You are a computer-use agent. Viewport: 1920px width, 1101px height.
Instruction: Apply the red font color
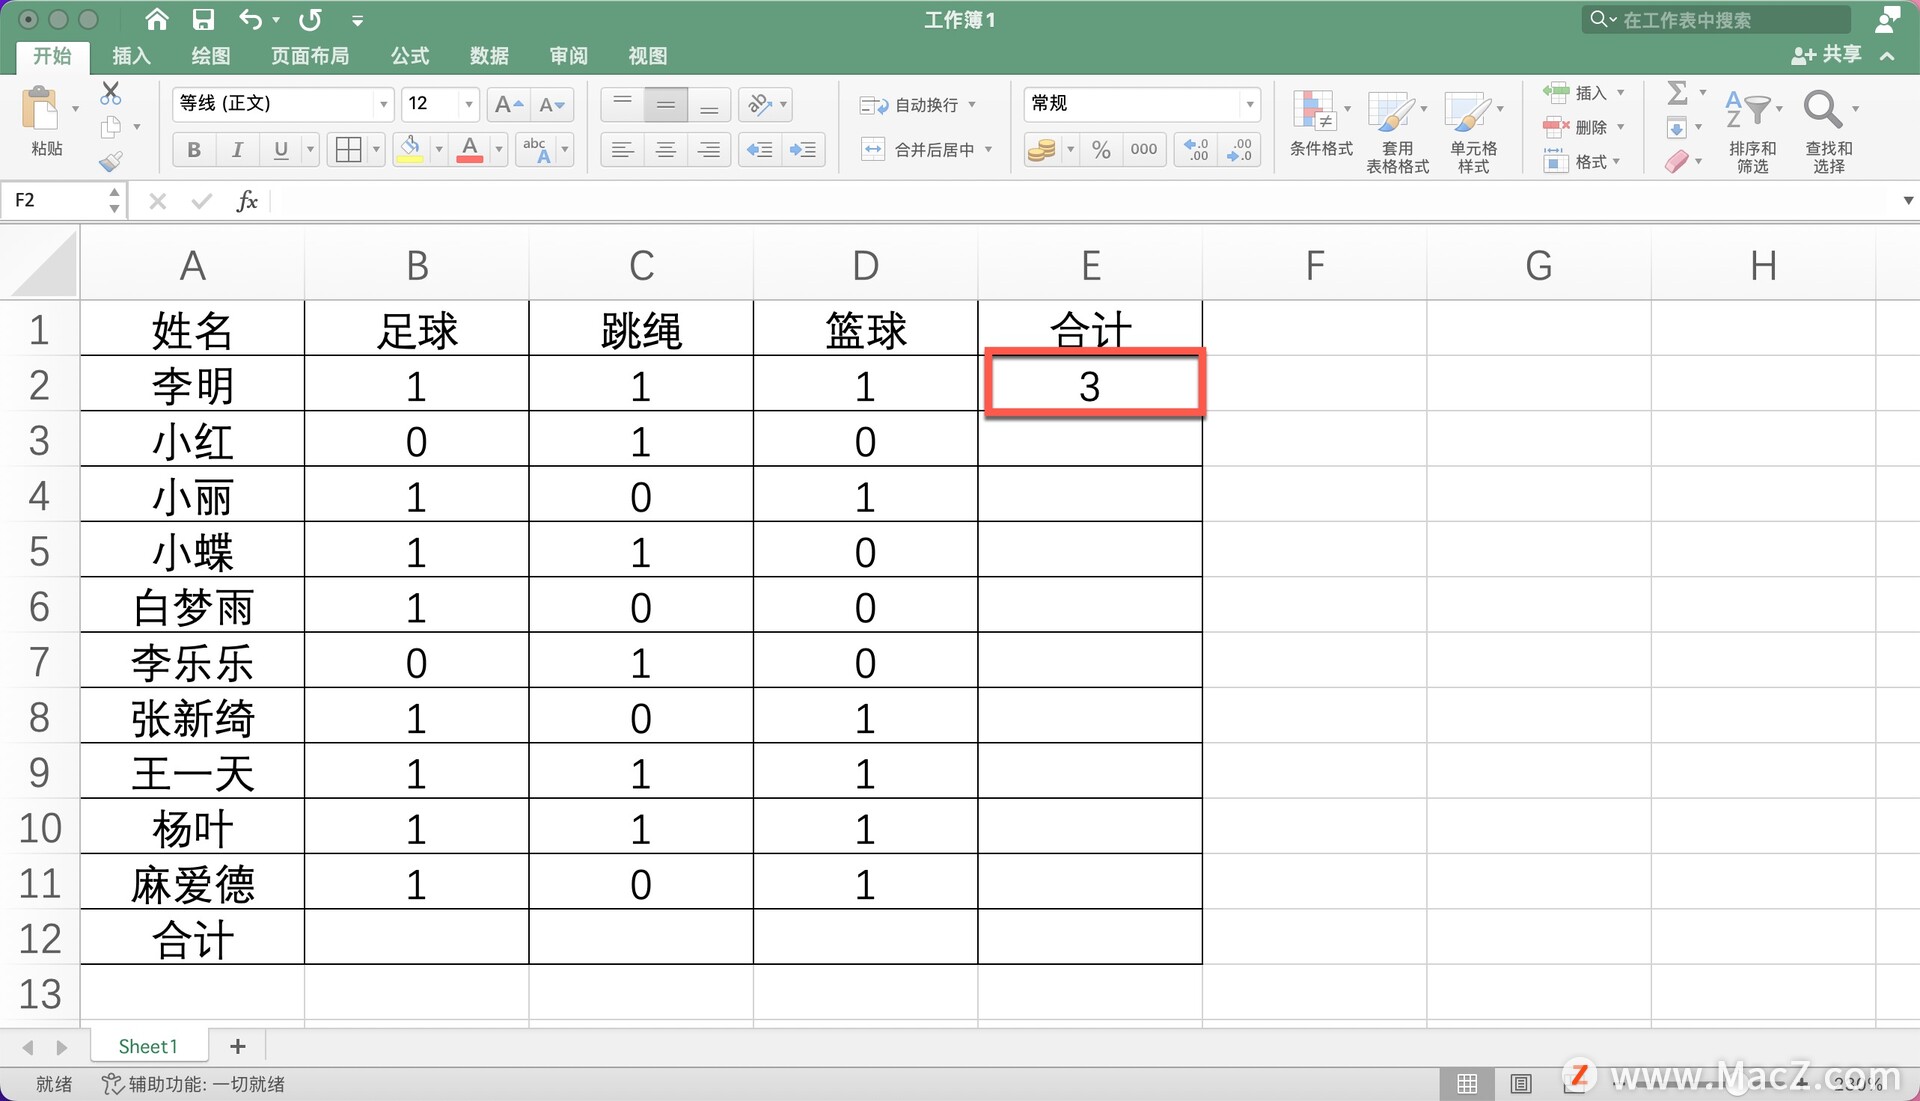[x=470, y=150]
